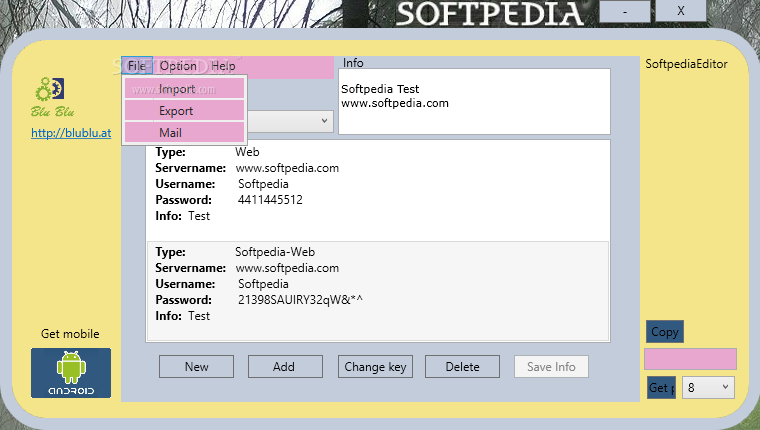Viewport: 760px width, 430px height.
Task: Click into the Info text box
Action: tap(474, 101)
